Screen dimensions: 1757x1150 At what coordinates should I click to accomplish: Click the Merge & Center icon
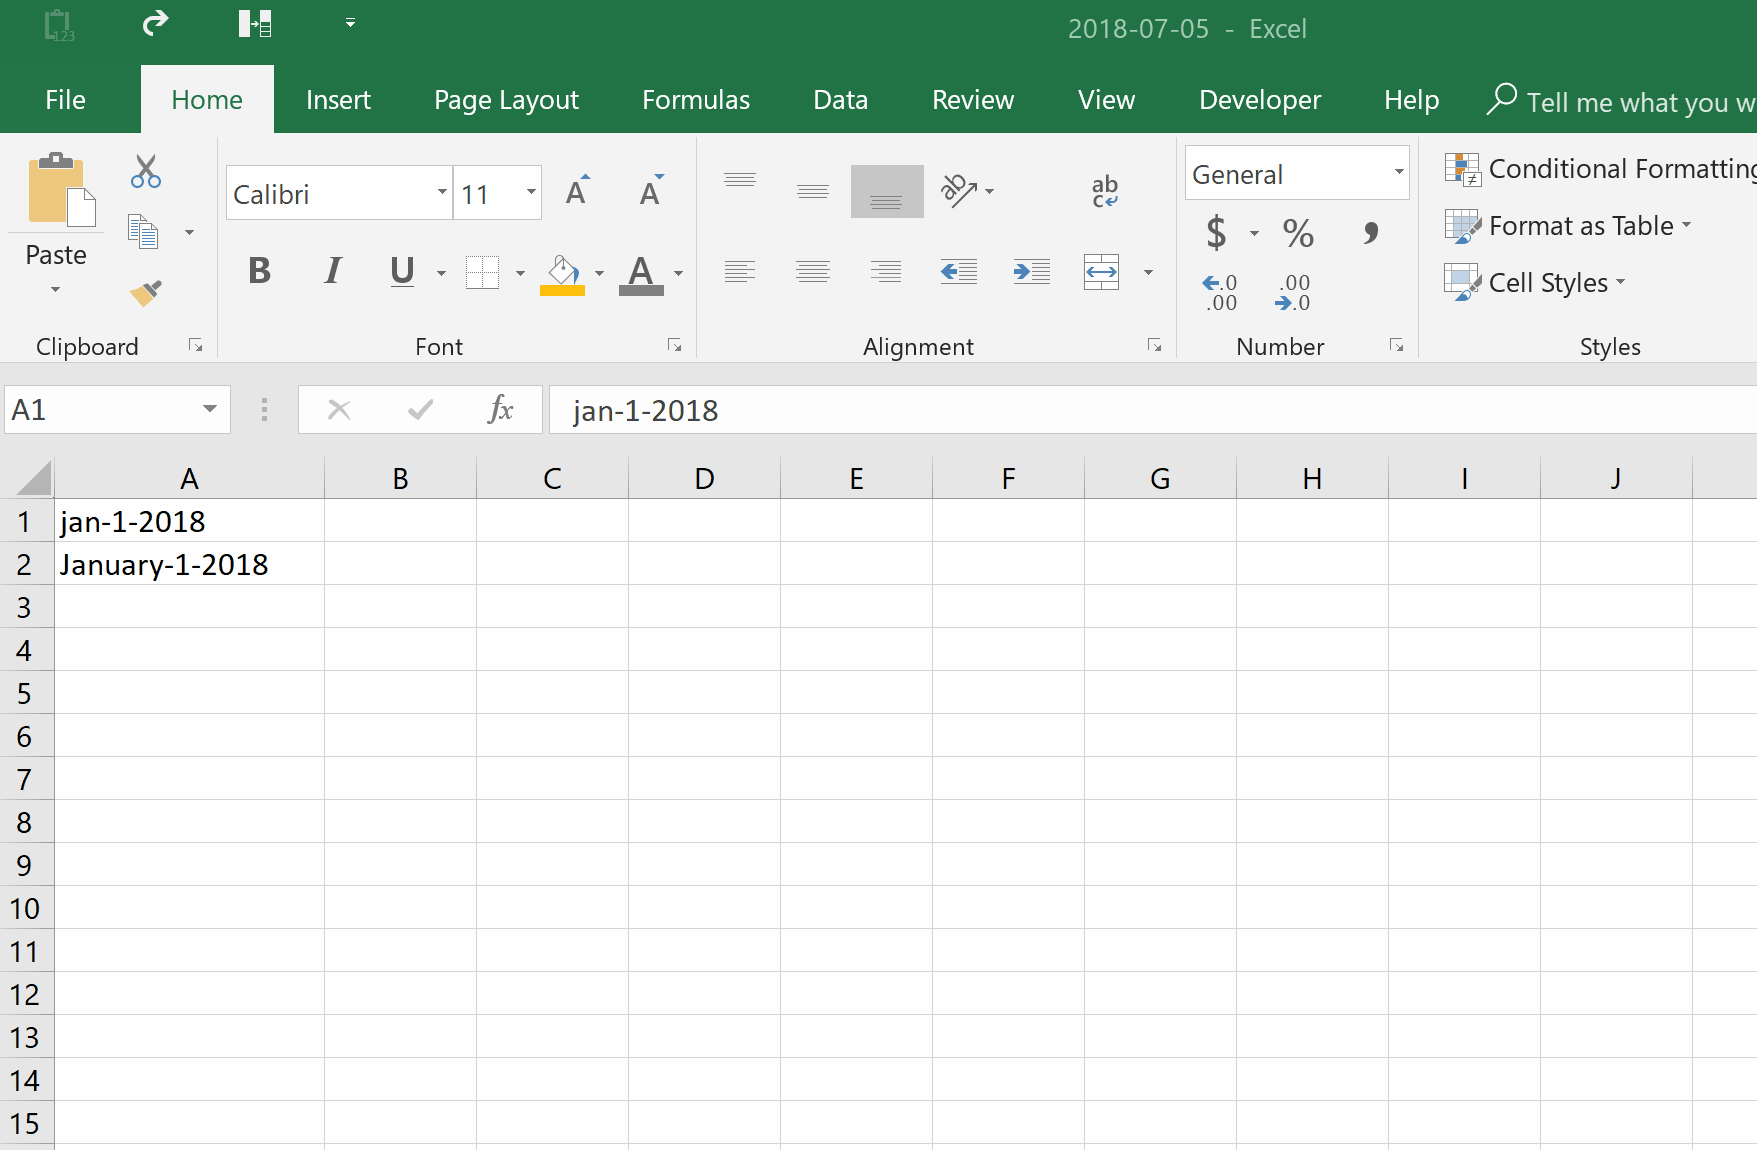click(1101, 272)
